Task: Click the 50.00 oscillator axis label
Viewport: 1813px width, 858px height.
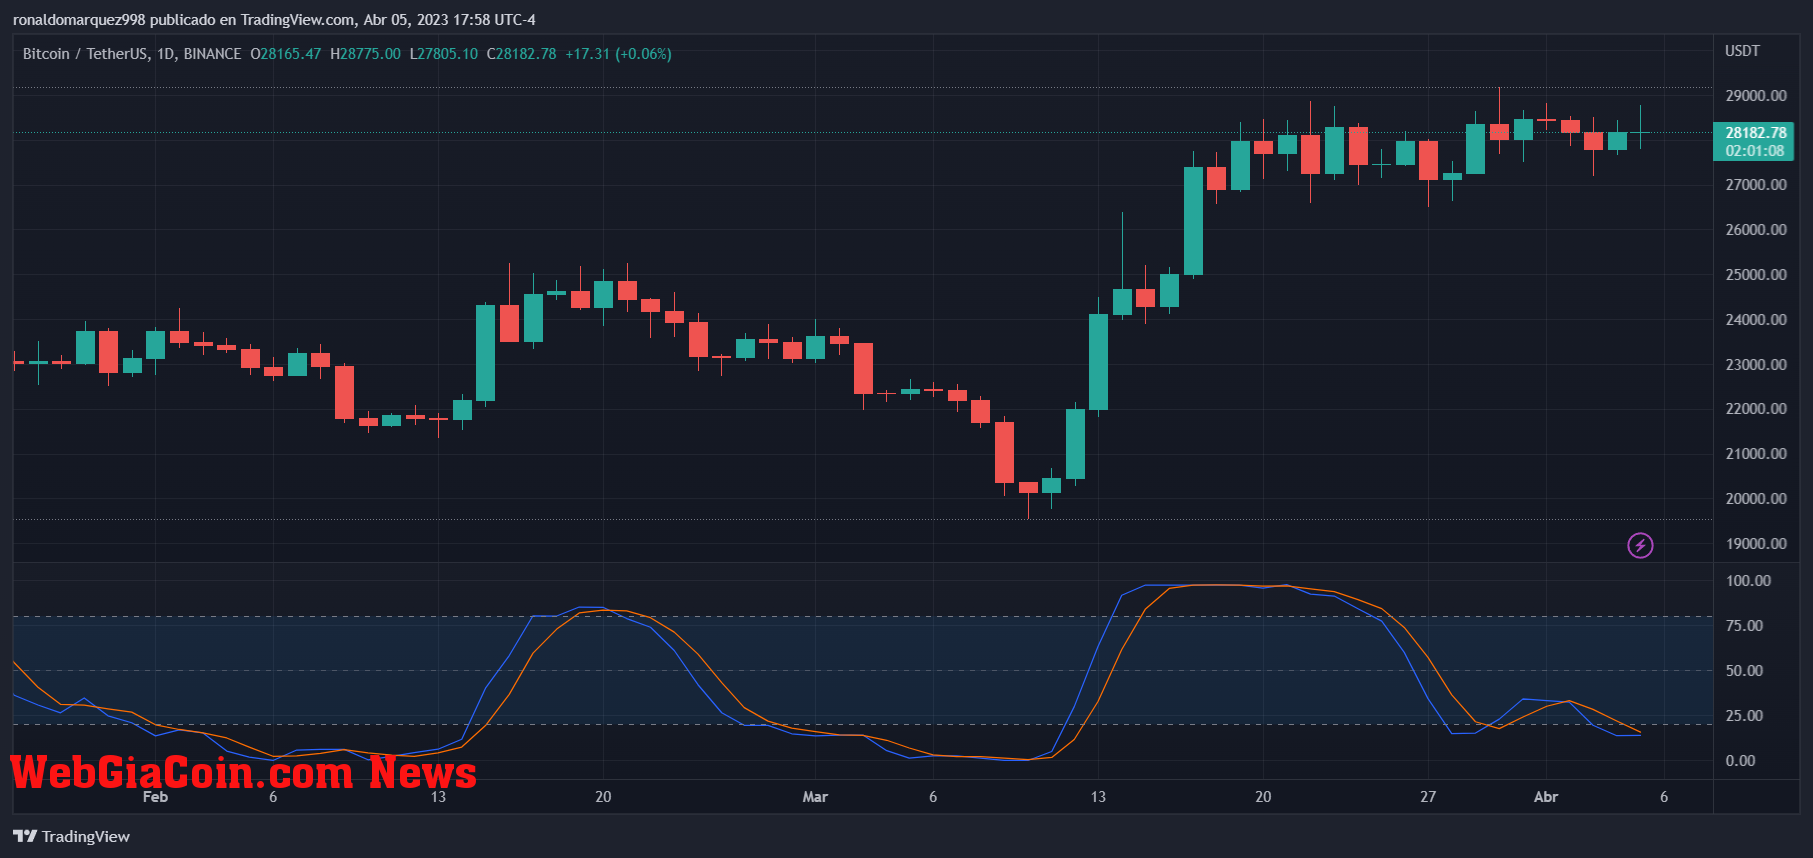Action: pyautogui.click(x=1744, y=671)
